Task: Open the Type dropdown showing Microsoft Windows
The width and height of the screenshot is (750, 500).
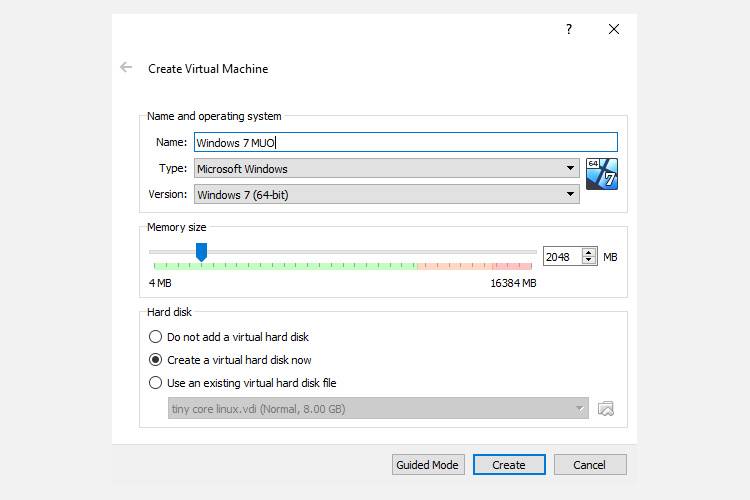Action: coord(386,168)
